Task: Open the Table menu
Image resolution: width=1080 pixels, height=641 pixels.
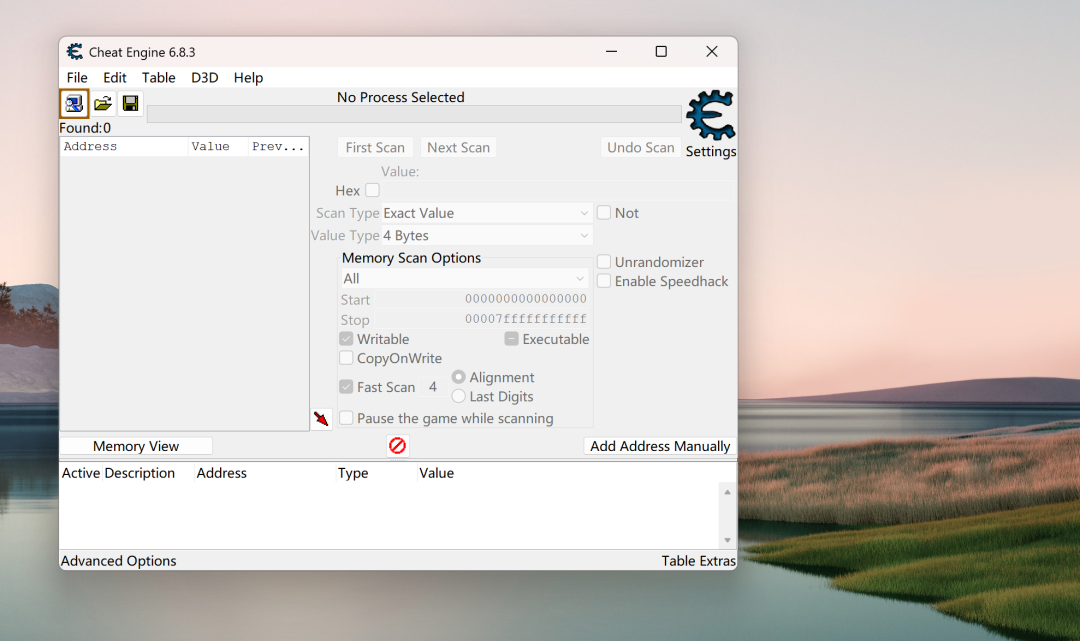Action: 158,78
